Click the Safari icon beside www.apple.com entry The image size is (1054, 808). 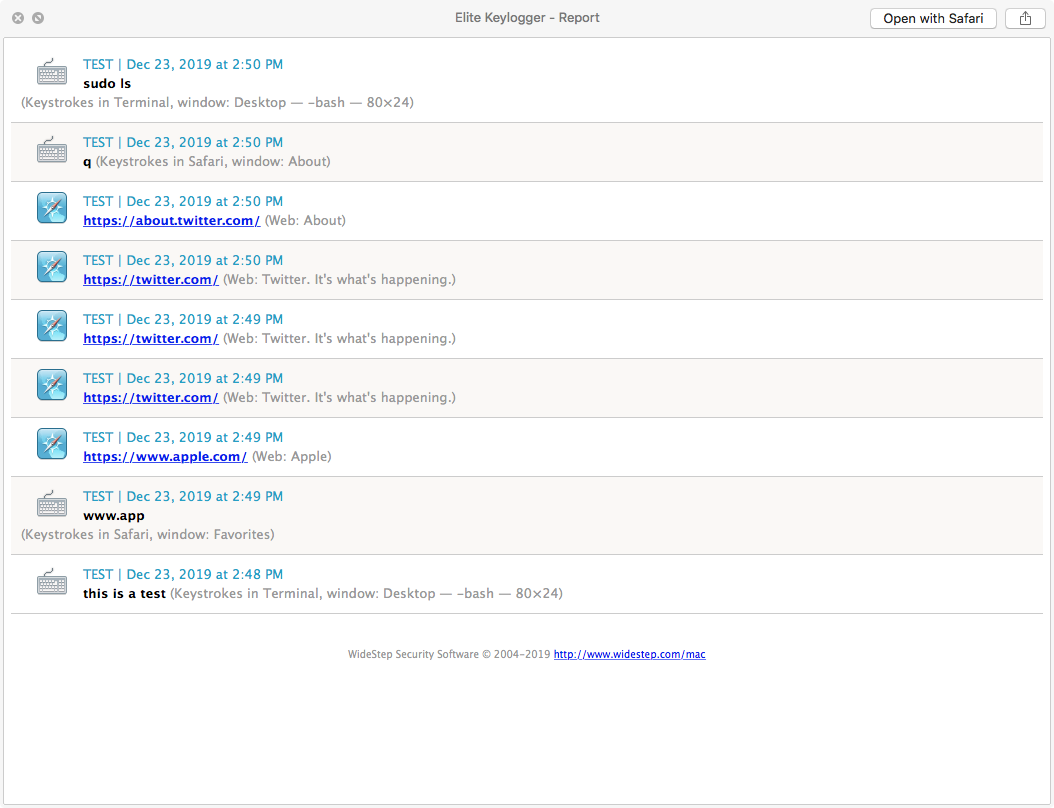tap(52, 444)
